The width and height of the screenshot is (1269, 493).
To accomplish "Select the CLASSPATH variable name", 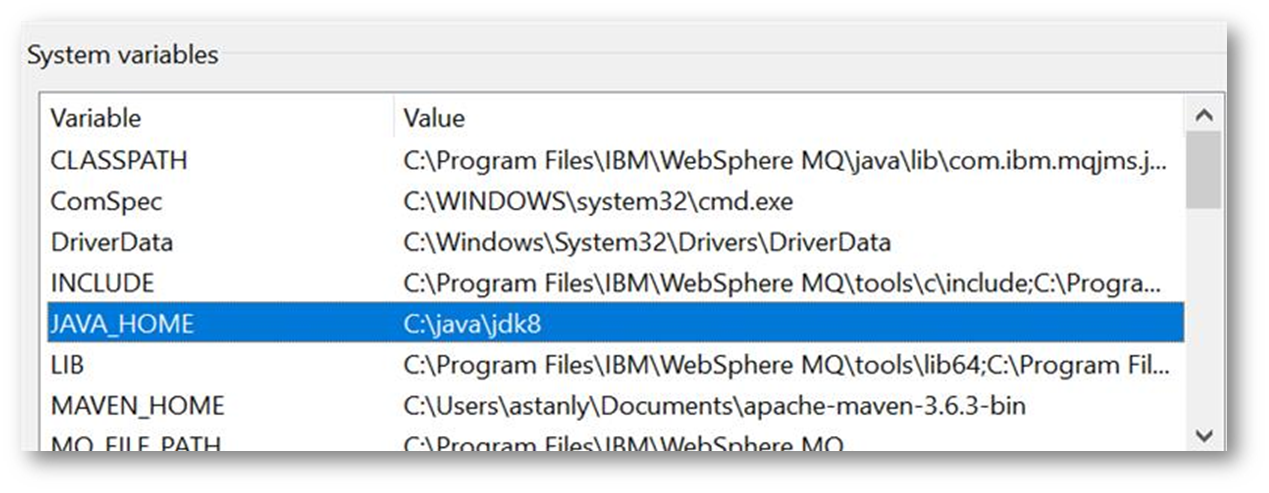I will pyautogui.click(x=119, y=160).
